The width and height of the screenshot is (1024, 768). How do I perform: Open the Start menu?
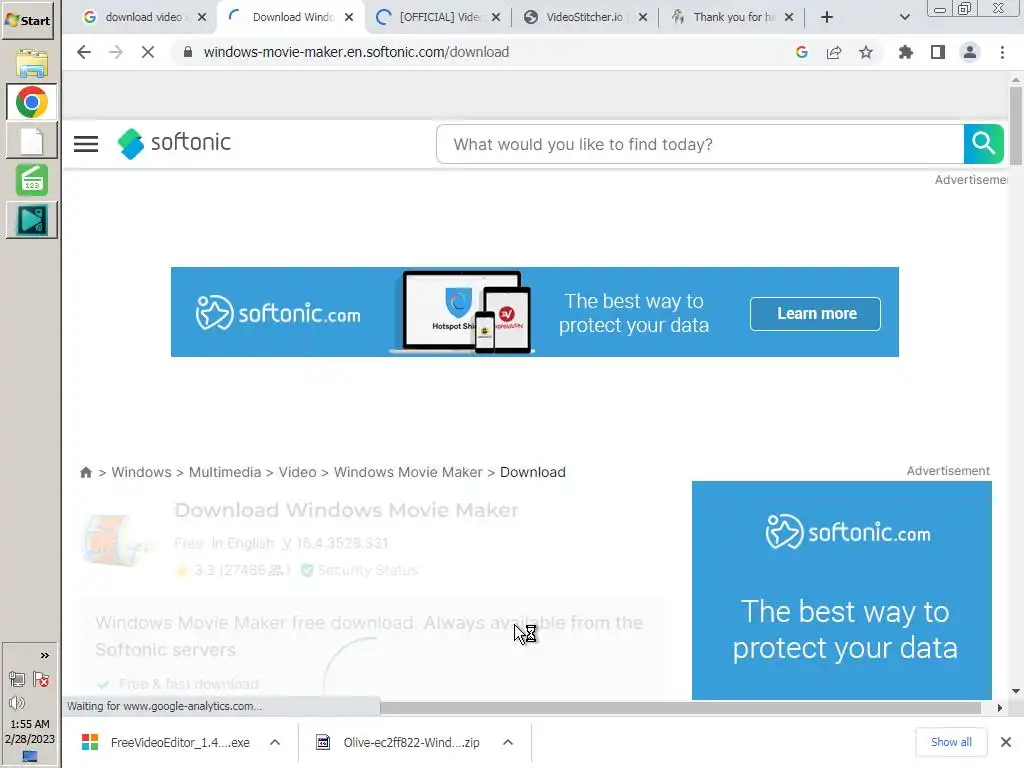coord(27,20)
